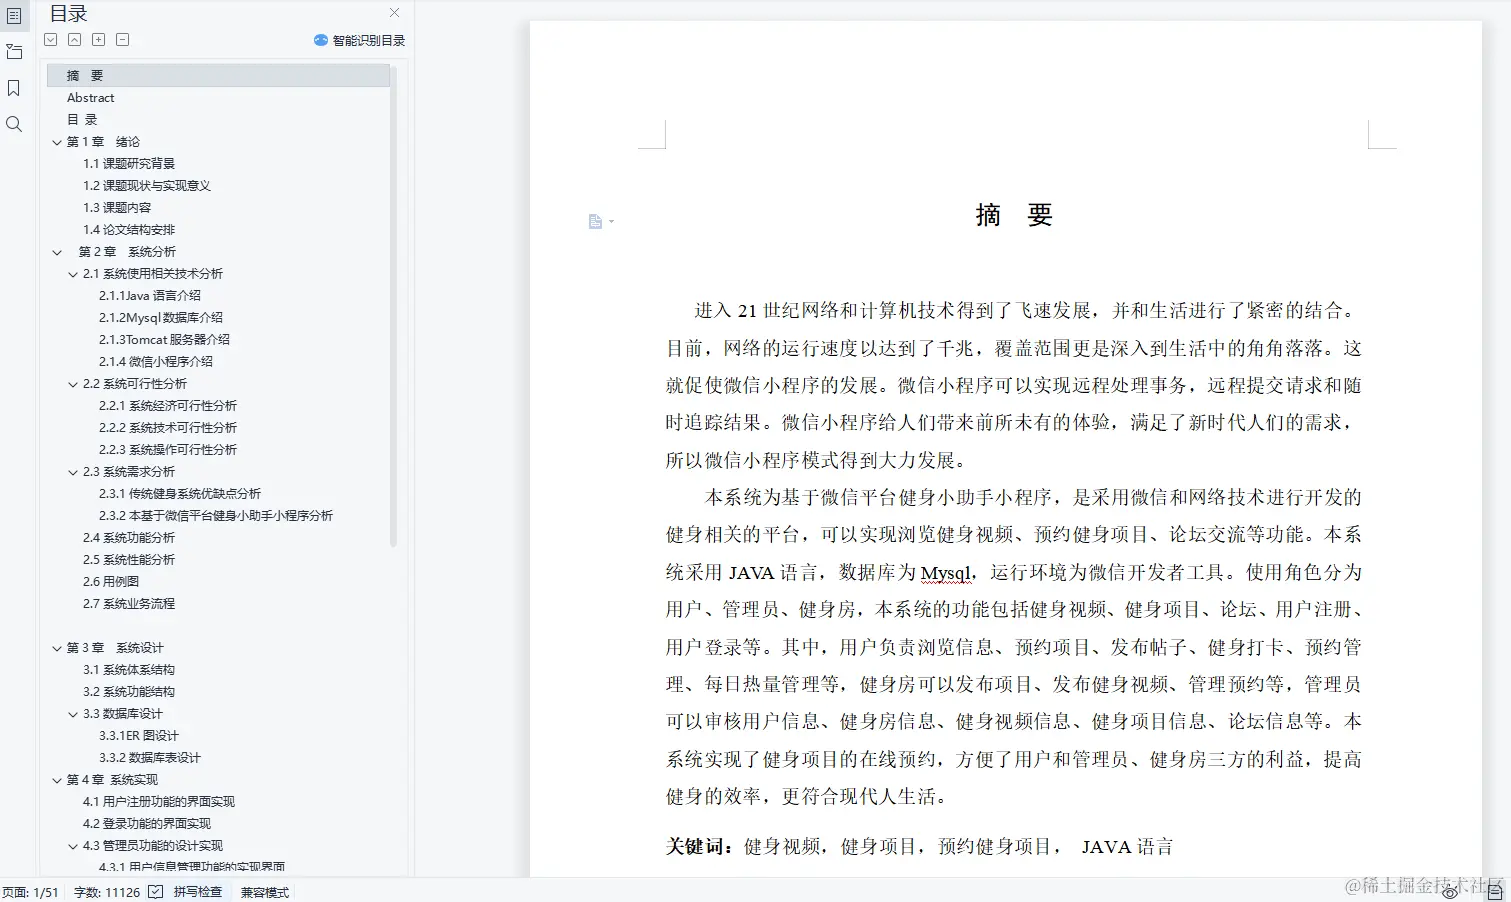The height and width of the screenshot is (902, 1511).
Task: Open the bookmark panel icon
Action: click(14, 88)
